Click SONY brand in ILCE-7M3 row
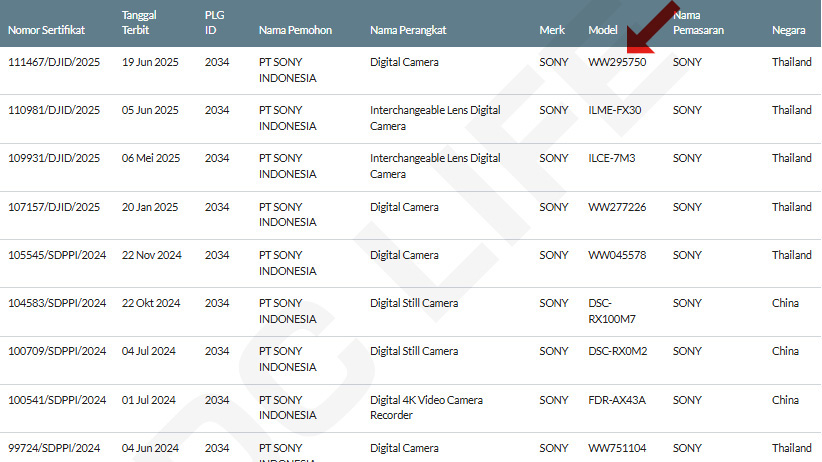Screen dimensions: 822x462 coord(554,158)
